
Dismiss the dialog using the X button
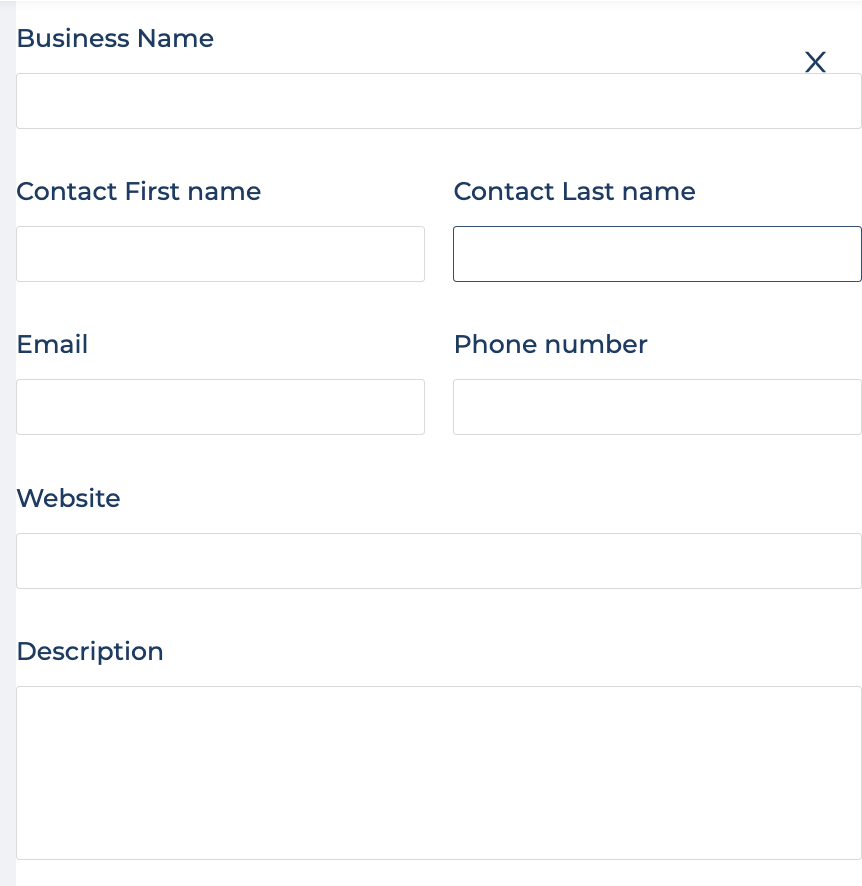click(815, 62)
